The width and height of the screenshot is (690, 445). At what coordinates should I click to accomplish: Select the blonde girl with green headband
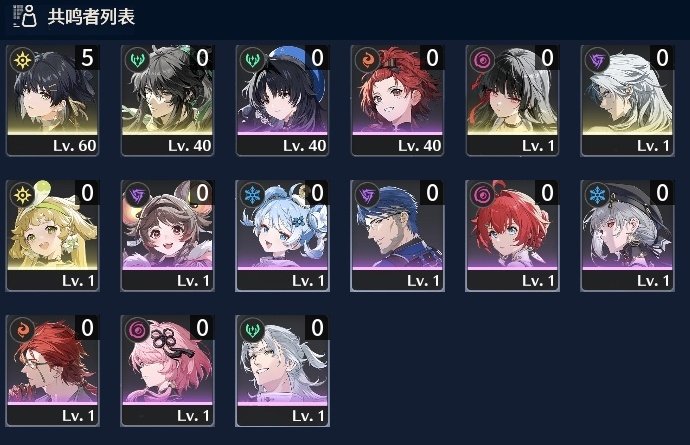click(52, 235)
